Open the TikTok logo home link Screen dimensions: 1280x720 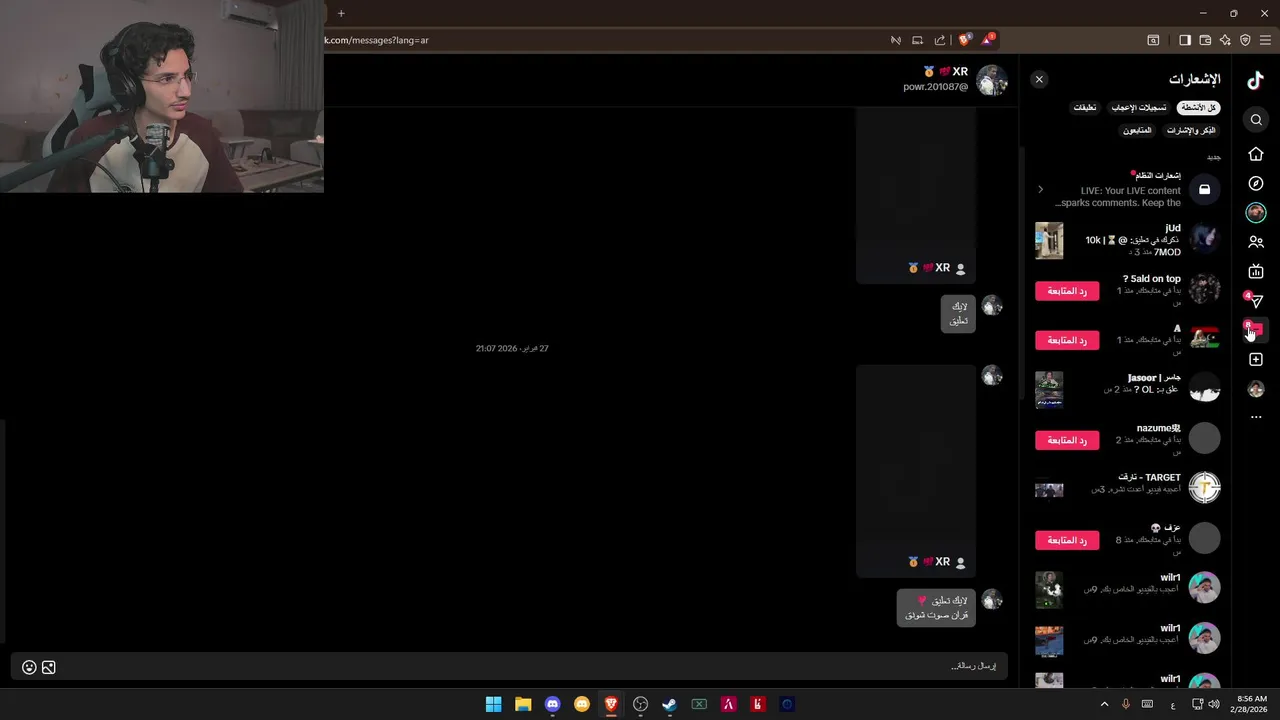pos(1256,81)
